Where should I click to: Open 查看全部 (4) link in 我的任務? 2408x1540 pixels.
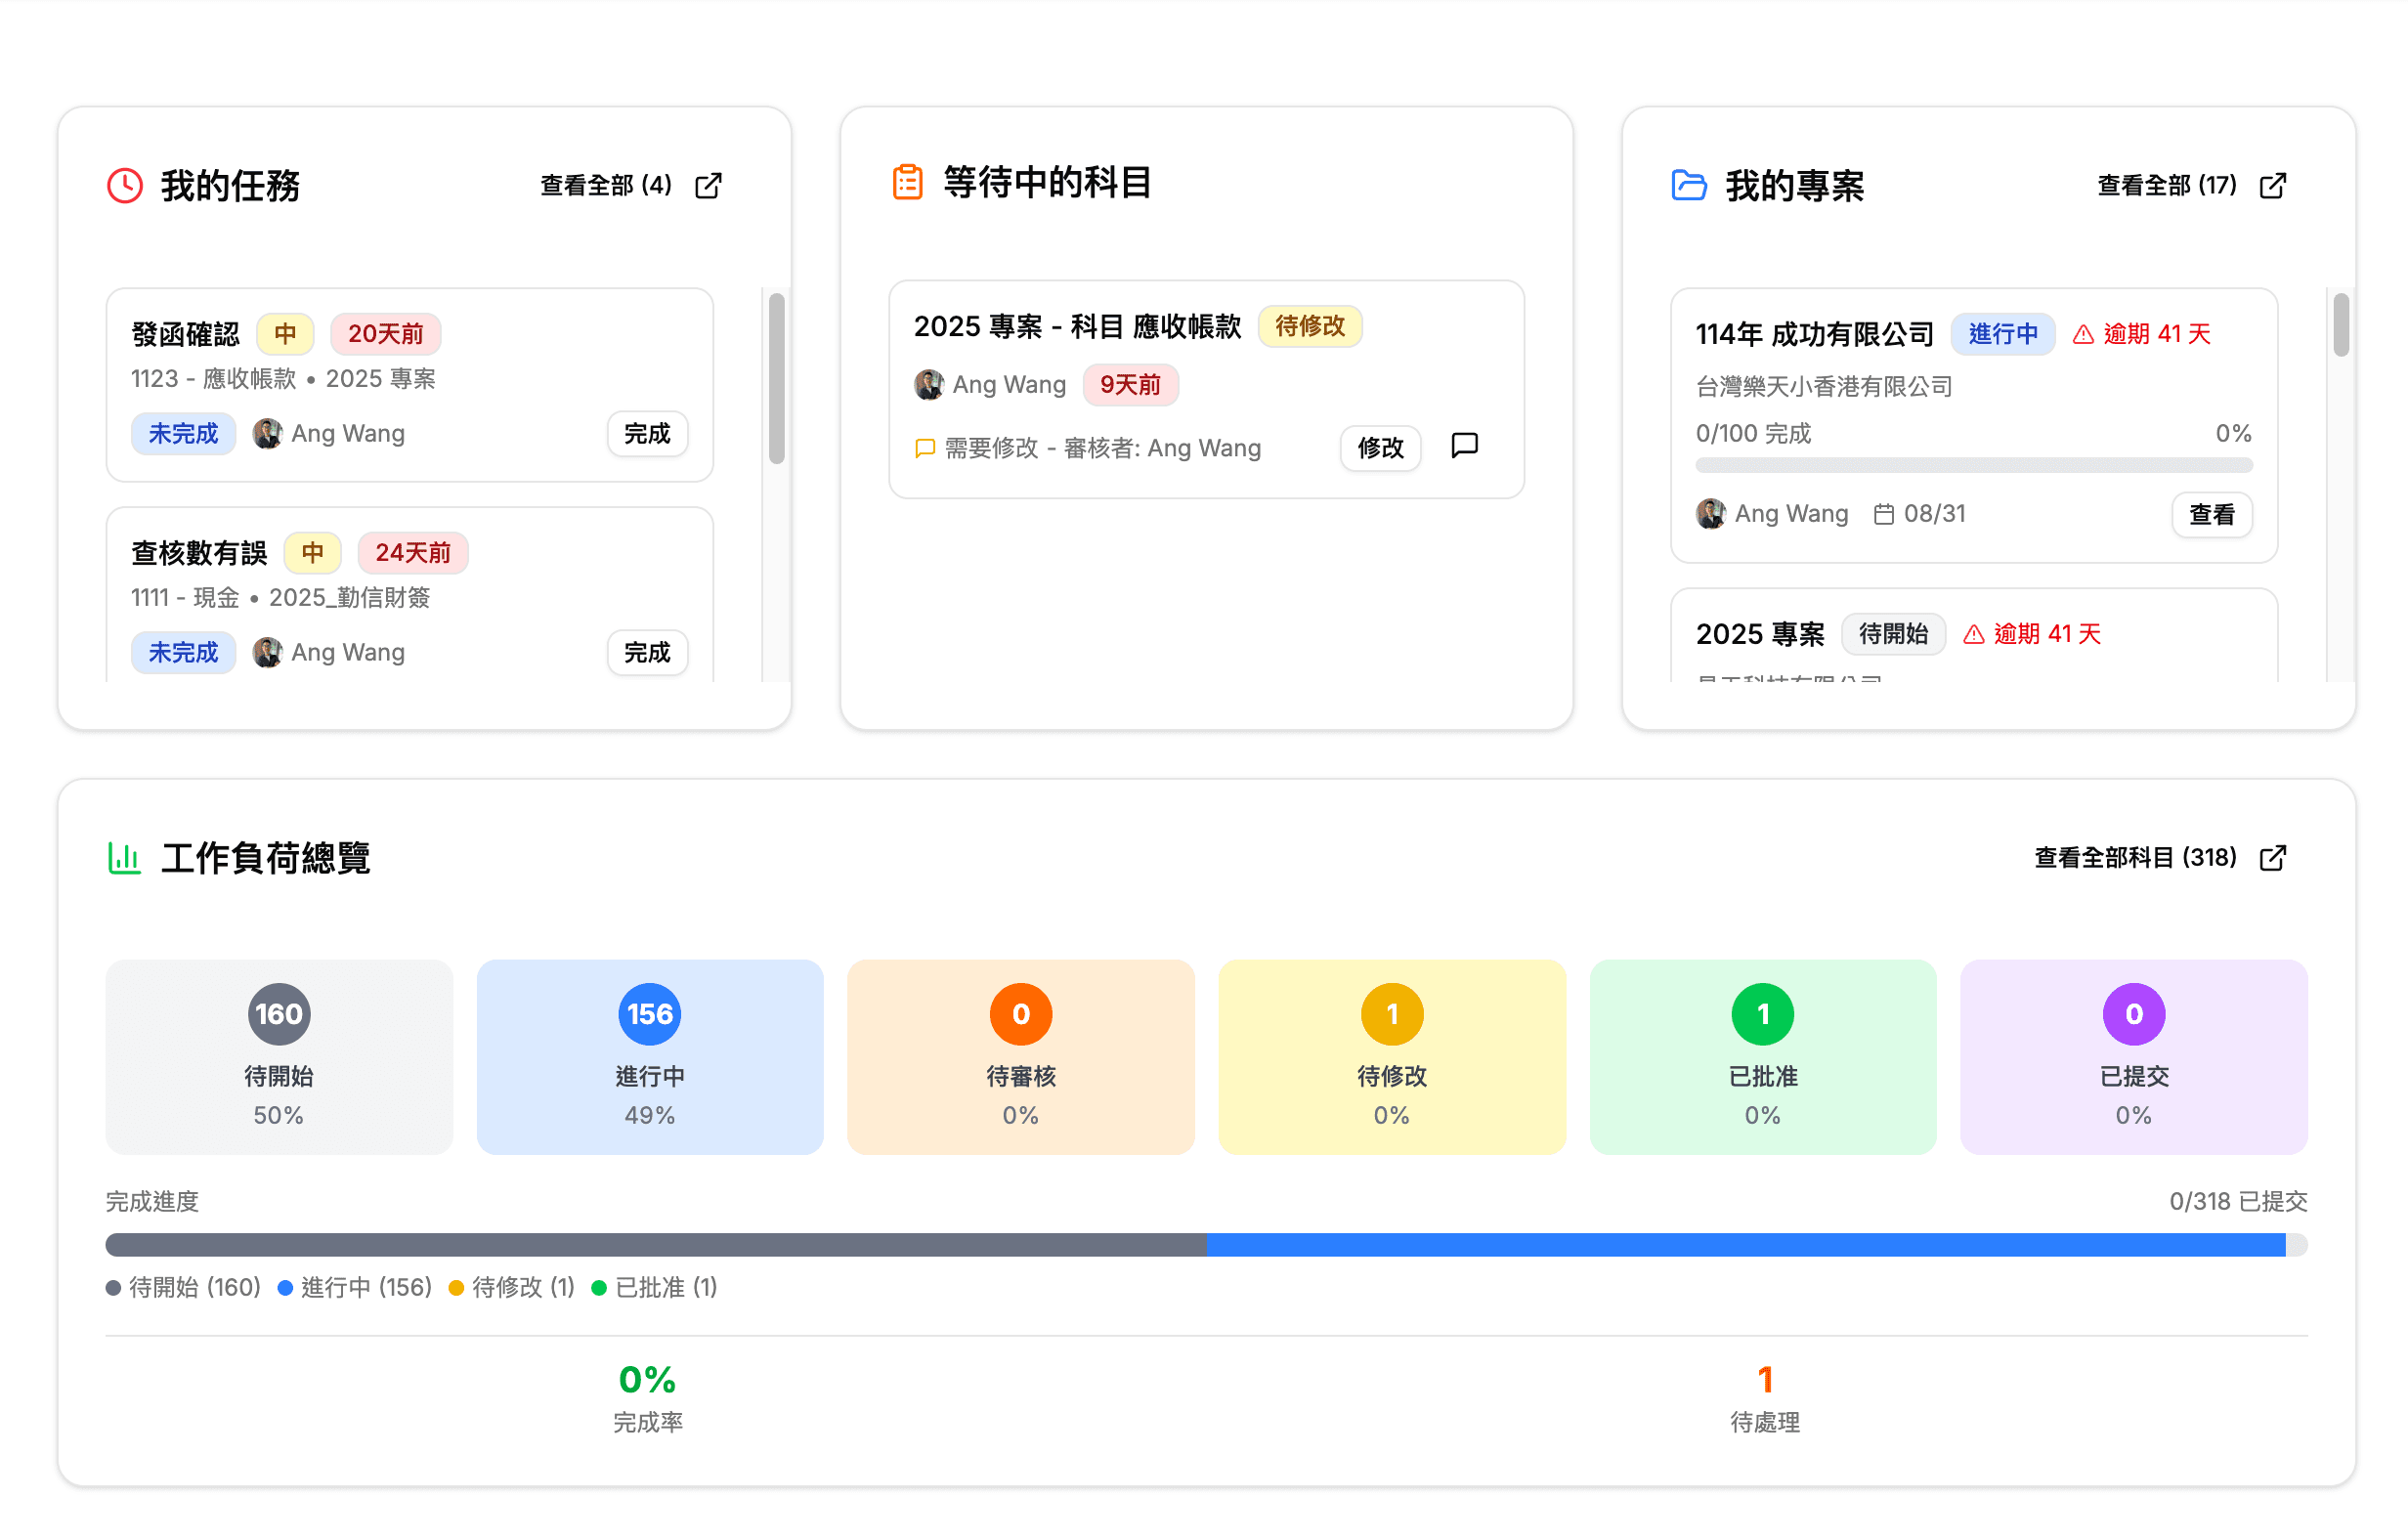(x=604, y=186)
